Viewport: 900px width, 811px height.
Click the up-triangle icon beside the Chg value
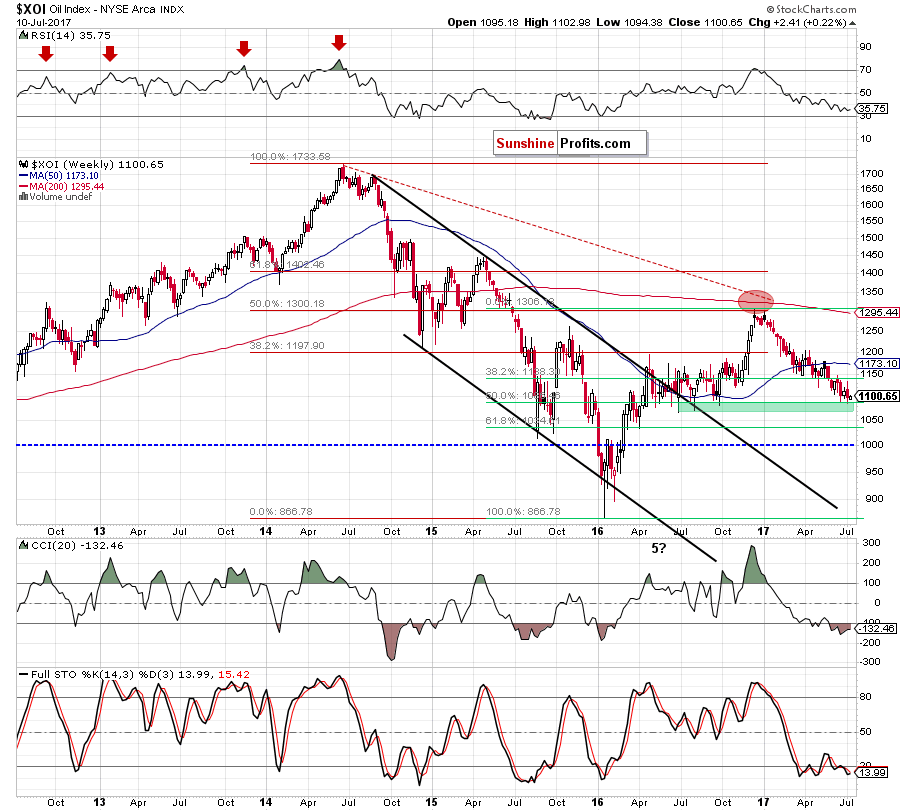pos(852,23)
